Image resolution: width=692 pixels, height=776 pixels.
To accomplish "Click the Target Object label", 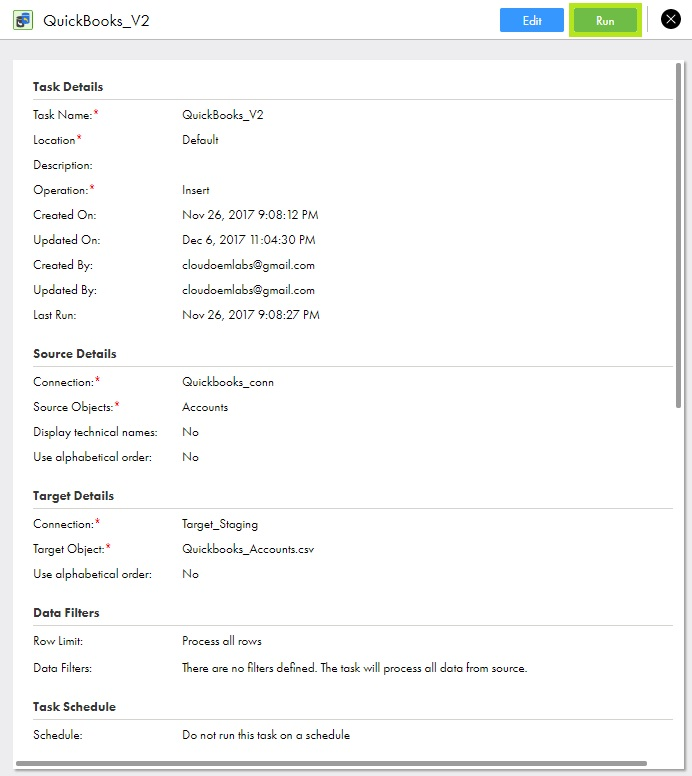I will click(69, 549).
